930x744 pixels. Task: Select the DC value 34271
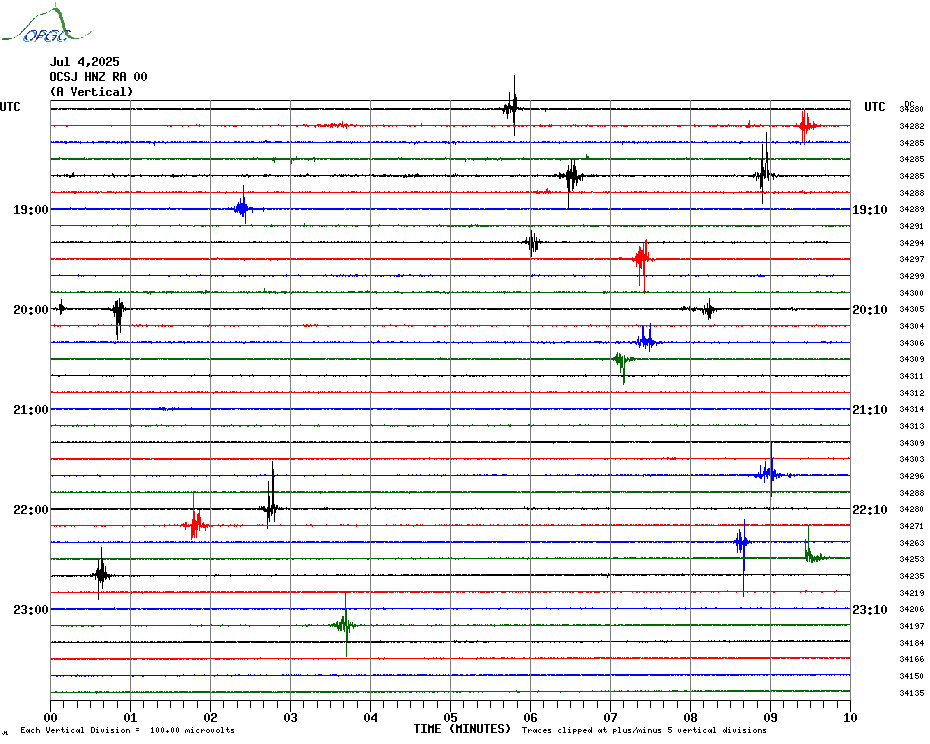912,526
